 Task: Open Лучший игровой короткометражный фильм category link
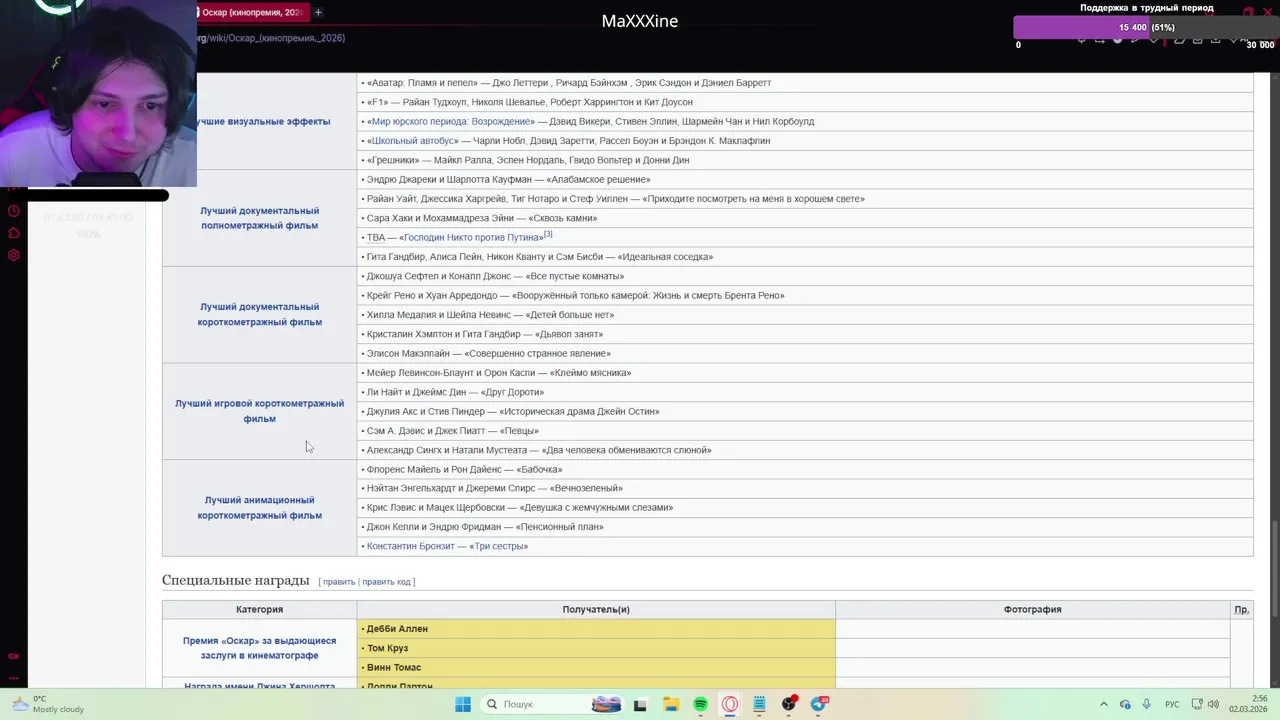tap(259, 411)
